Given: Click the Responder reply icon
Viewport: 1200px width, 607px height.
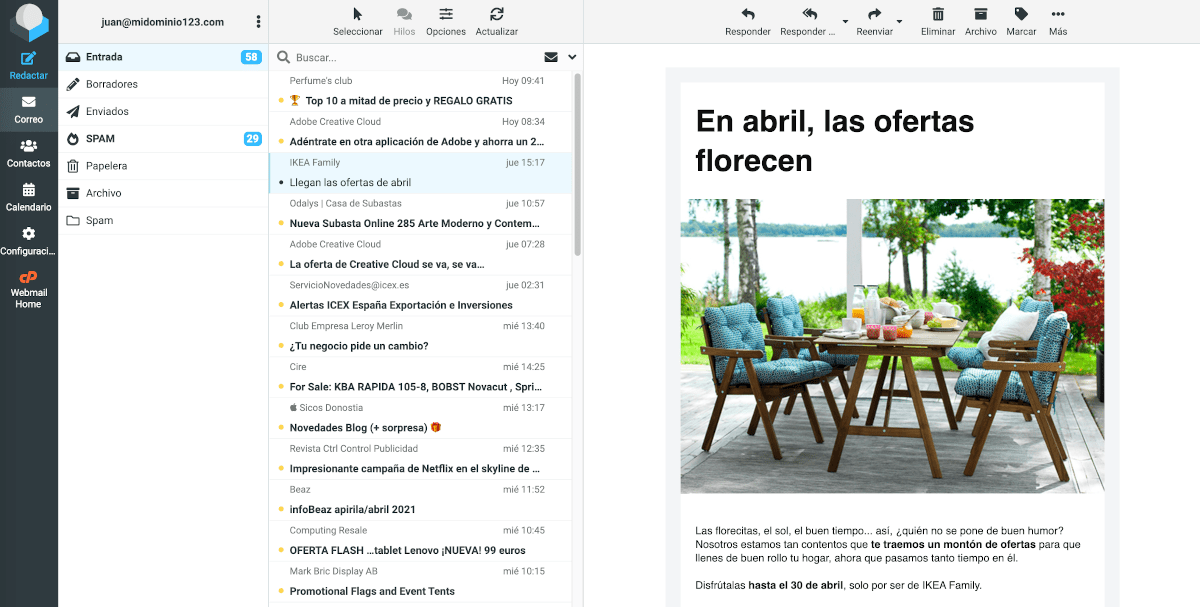Looking at the screenshot, I should (x=748, y=14).
